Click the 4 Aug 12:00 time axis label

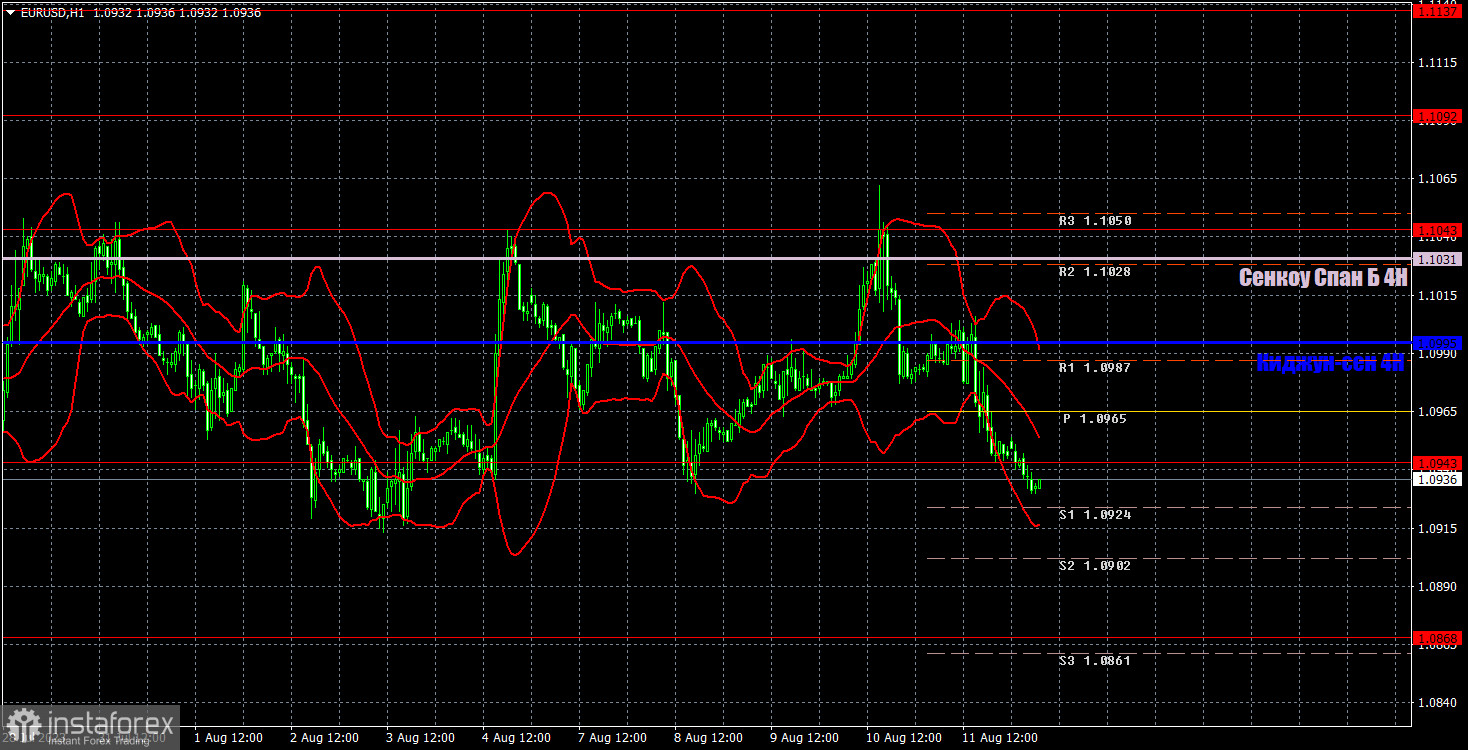516,738
